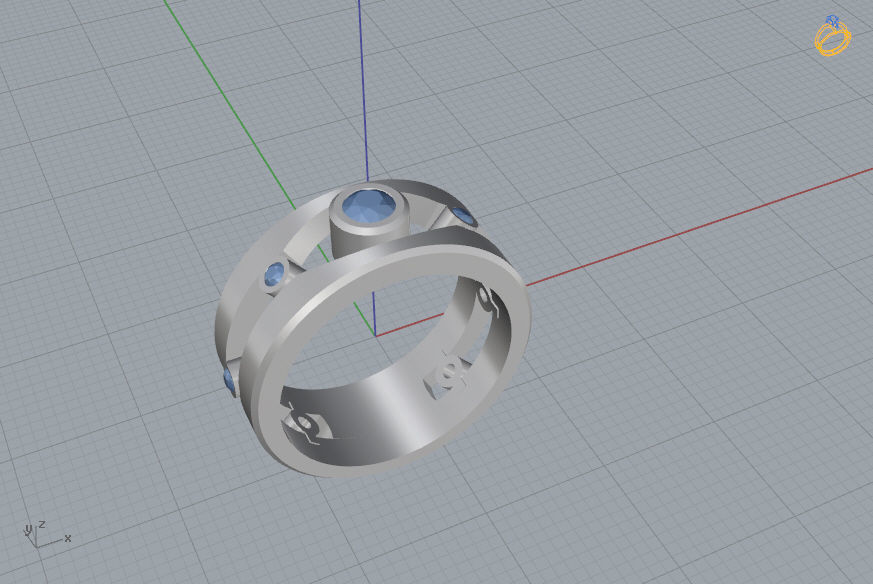Click the XYZ world axis indicator
Image resolution: width=873 pixels, height=584 pixels.
pyautogui.click(x=47, y=535)
